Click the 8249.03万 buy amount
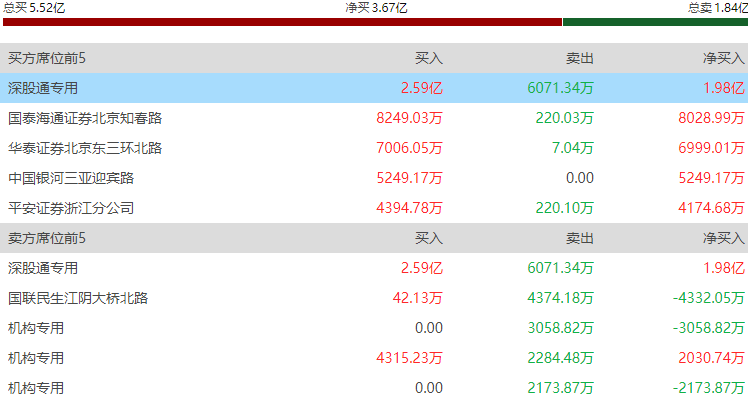Viewport: 748px width, 400px height. 409,118
